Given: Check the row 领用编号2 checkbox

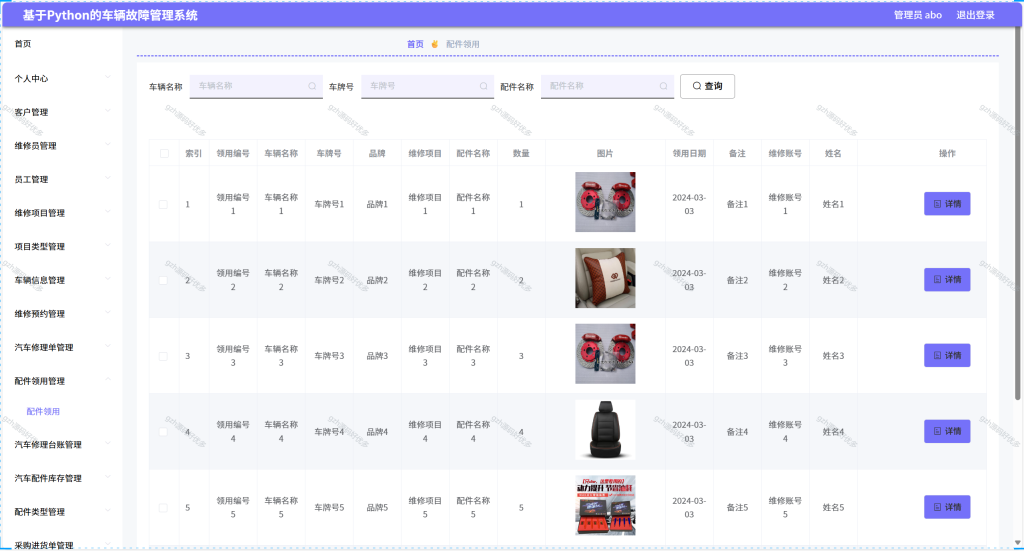Looking at the screenshot, I should pos(163,280).
